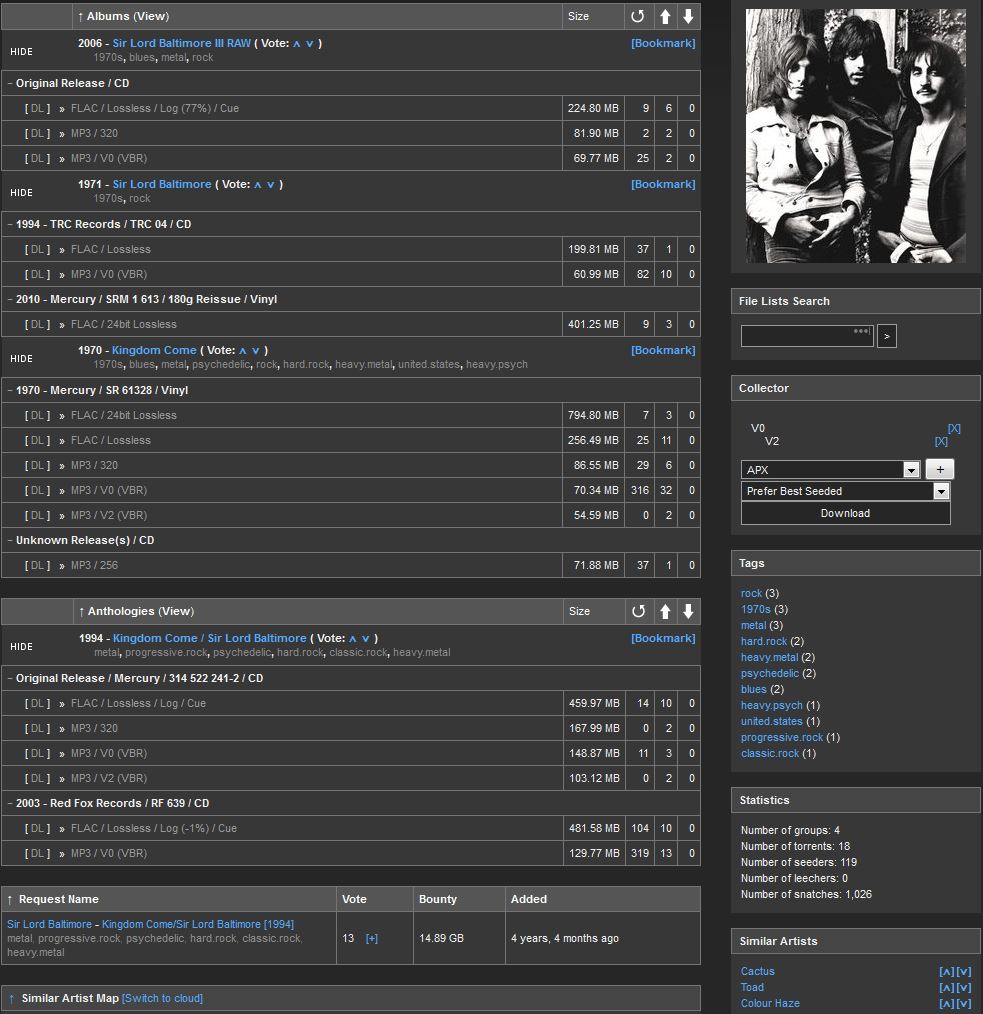Click Anthologies snatches circular-arrow icon
The height and width of the screenshot is (1014, 983).
coord(638,611)
